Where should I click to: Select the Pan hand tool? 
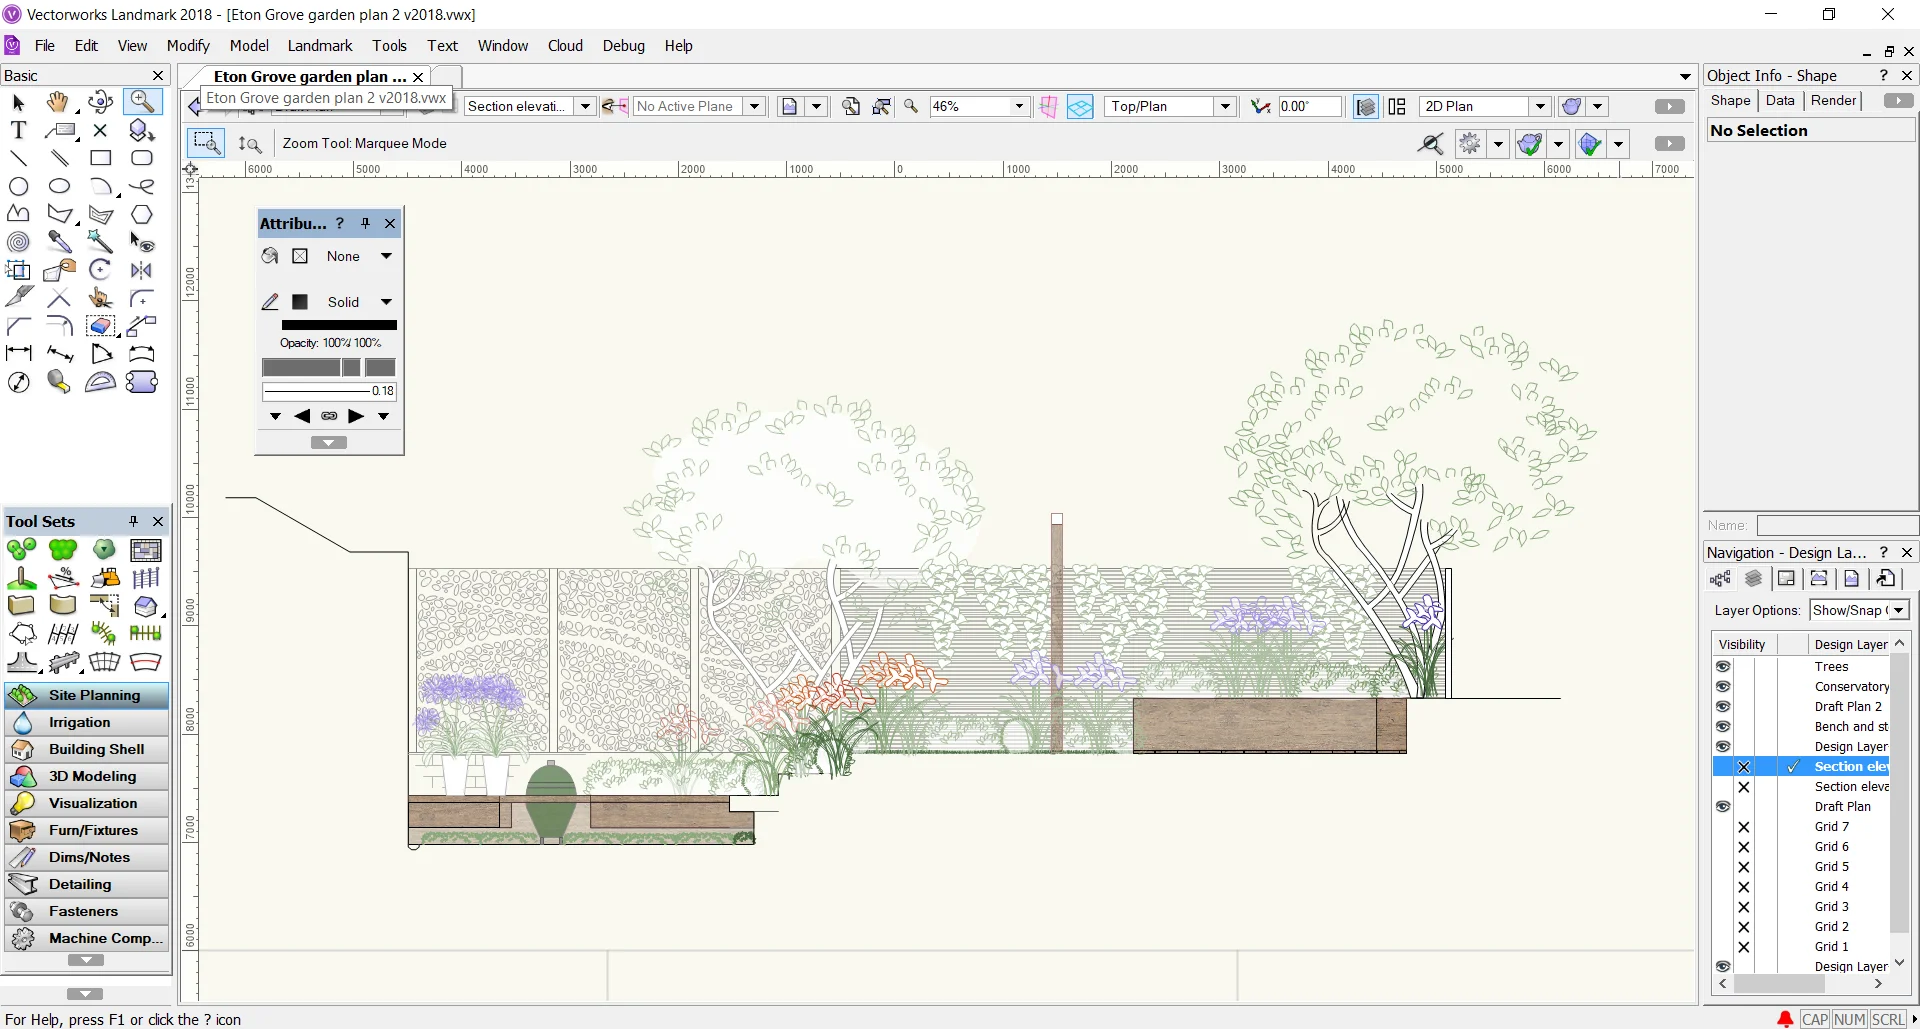coord(58,102)
